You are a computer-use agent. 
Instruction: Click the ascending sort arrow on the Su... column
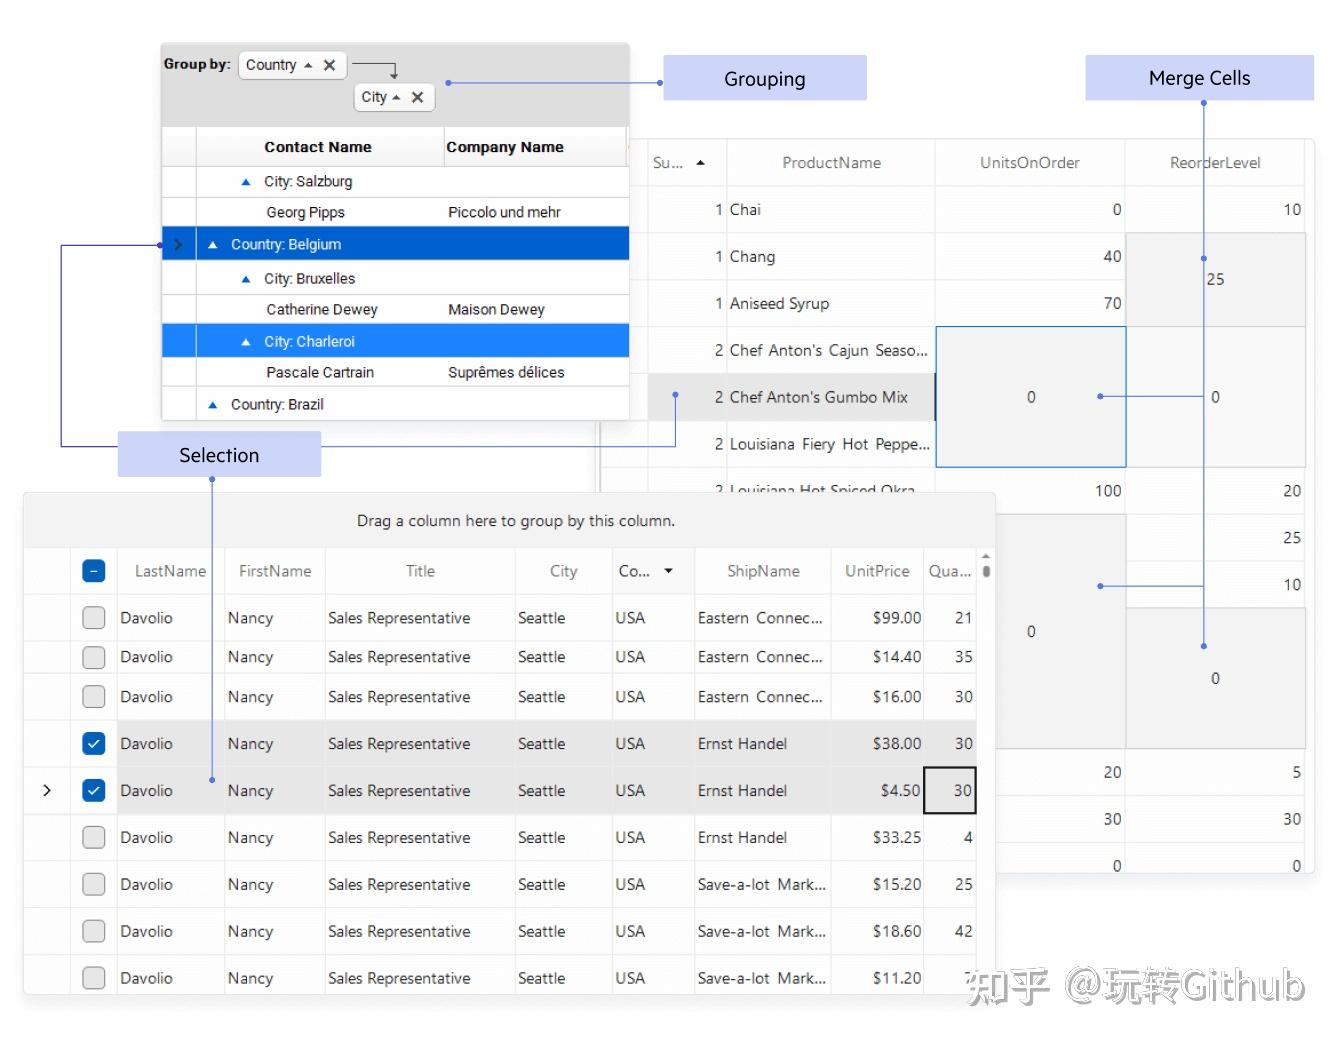(701, 161)
